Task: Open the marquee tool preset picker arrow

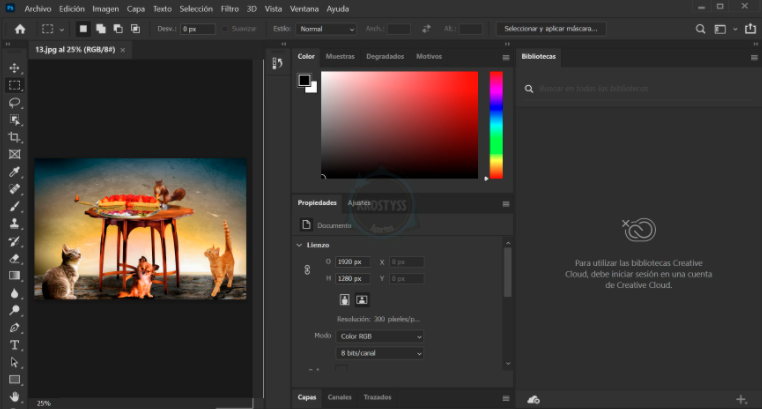Action: [62, 30]
